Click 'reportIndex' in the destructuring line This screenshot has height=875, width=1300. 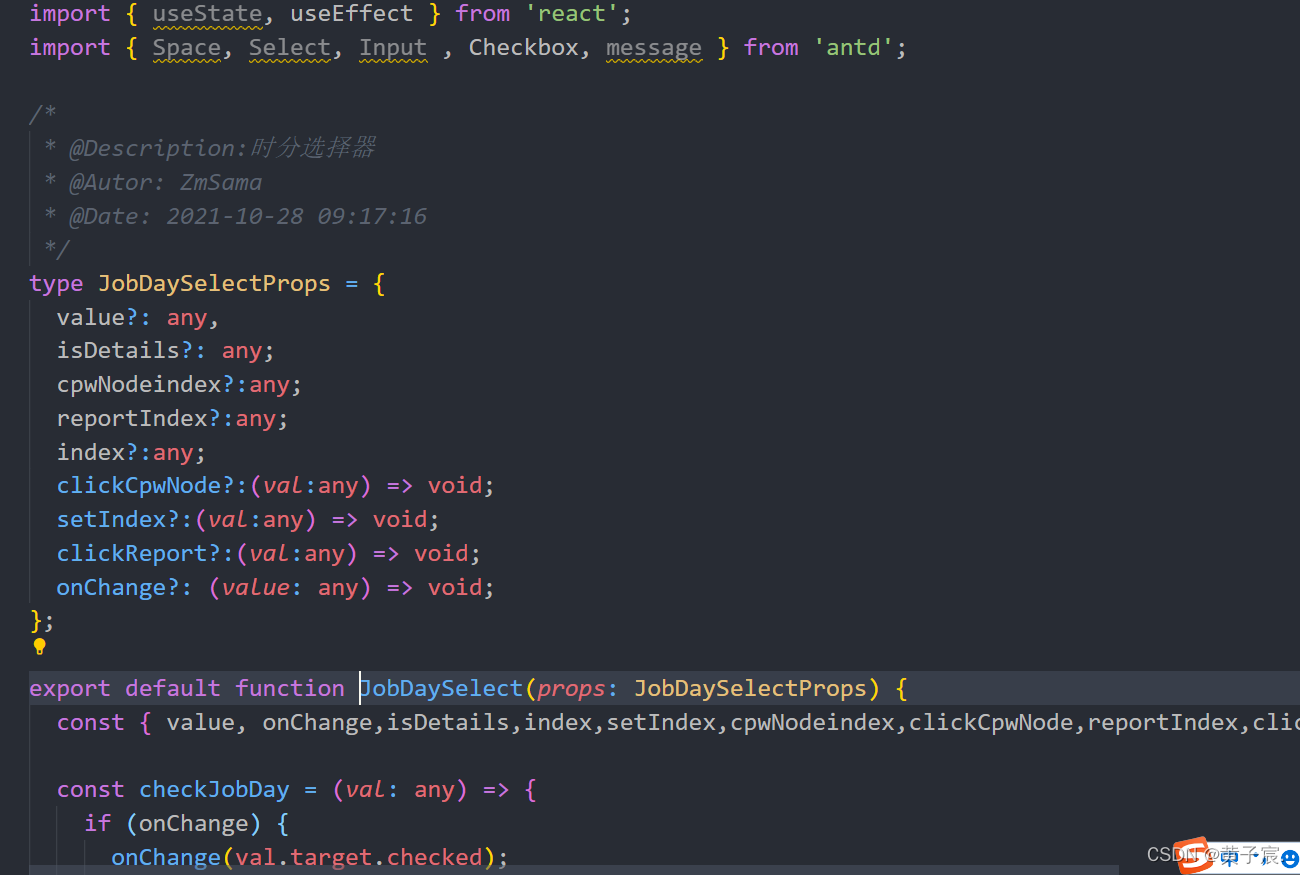click(x=1162, y=723)
